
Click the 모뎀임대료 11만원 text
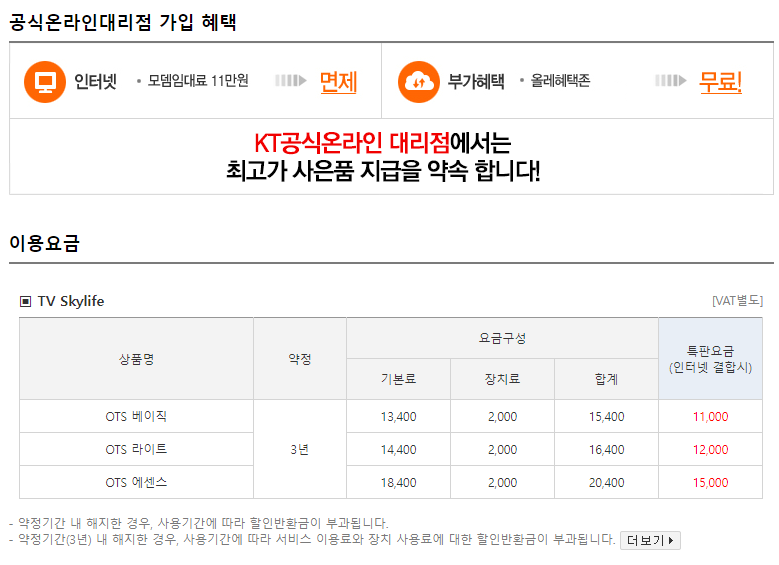pos(198,81)
